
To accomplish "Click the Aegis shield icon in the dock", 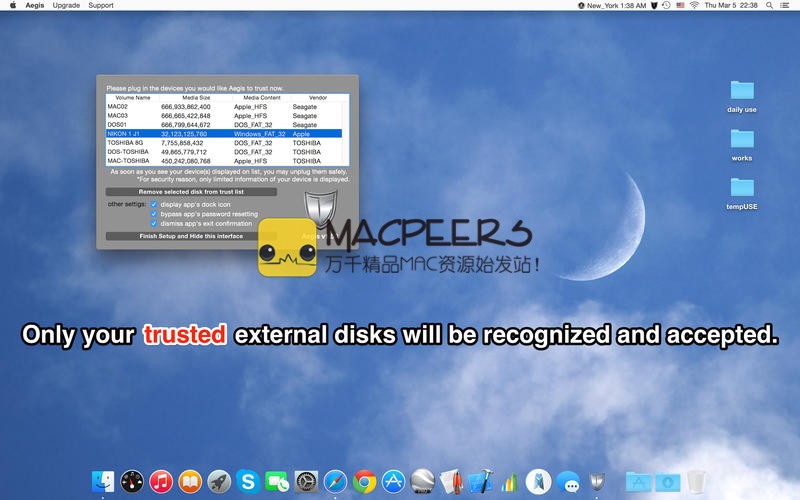I will [597, 482].
